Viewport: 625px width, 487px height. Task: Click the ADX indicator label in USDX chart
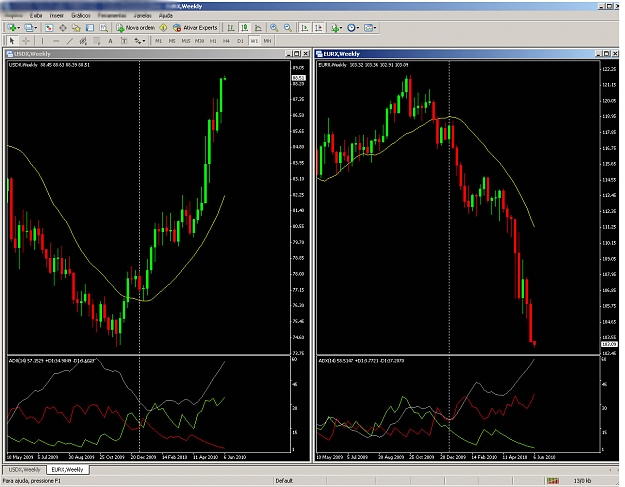tap(52, 361)
